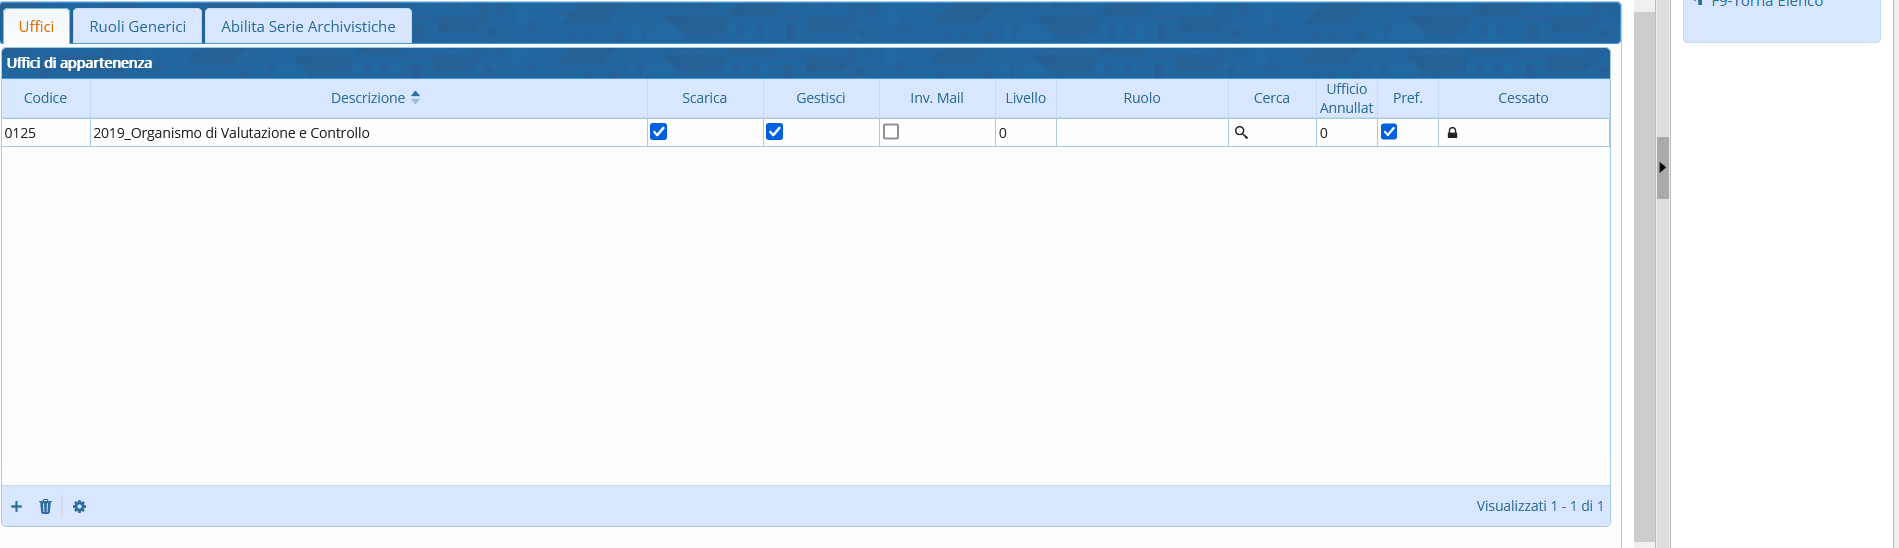The image size is (1899, 548).
Task: Click the lock icon in Cessato column
Action: point(1452,133)
